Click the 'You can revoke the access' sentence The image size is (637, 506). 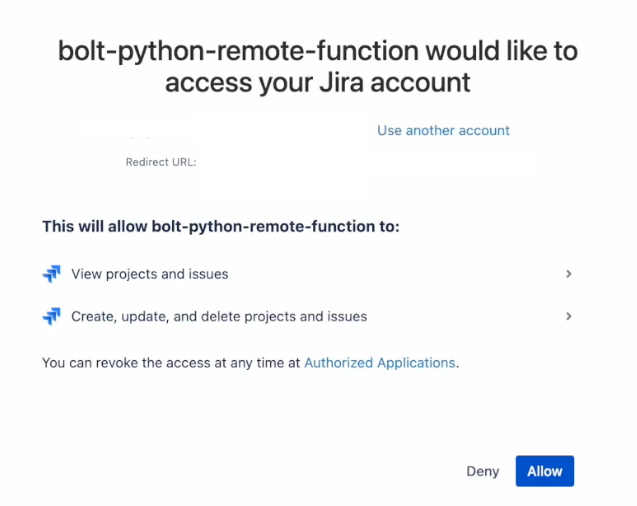(x=170, y=363)
